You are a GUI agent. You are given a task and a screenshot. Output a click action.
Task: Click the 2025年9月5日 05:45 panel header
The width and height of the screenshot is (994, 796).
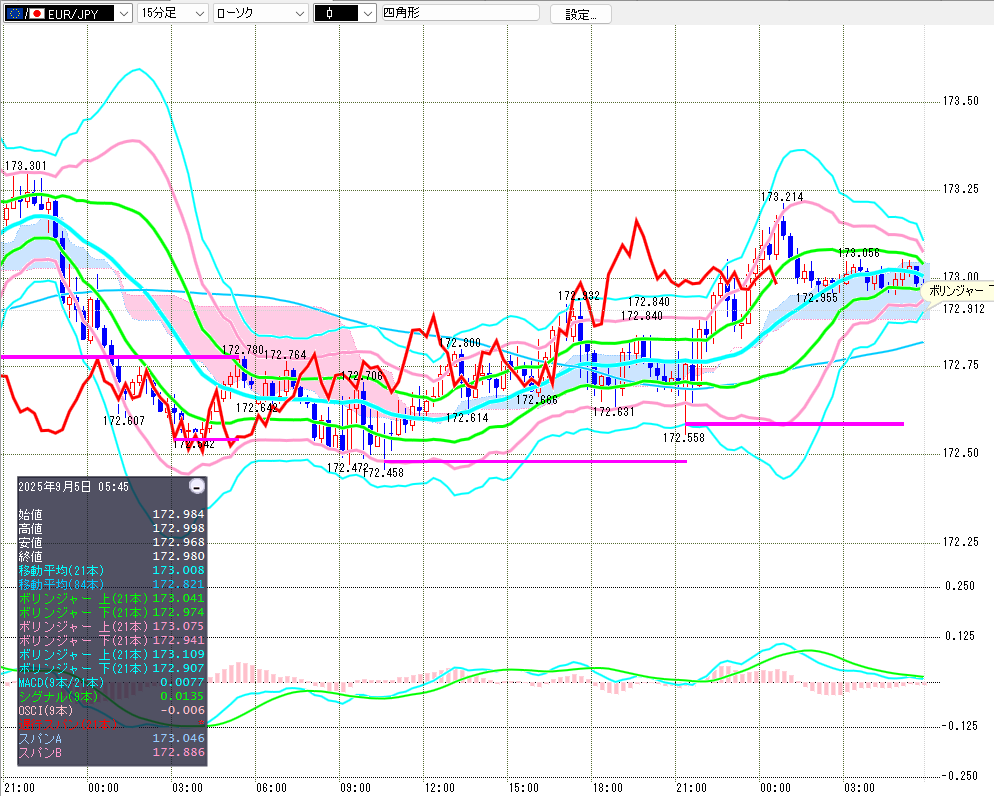pyautogui.click(x=74, y=487)
